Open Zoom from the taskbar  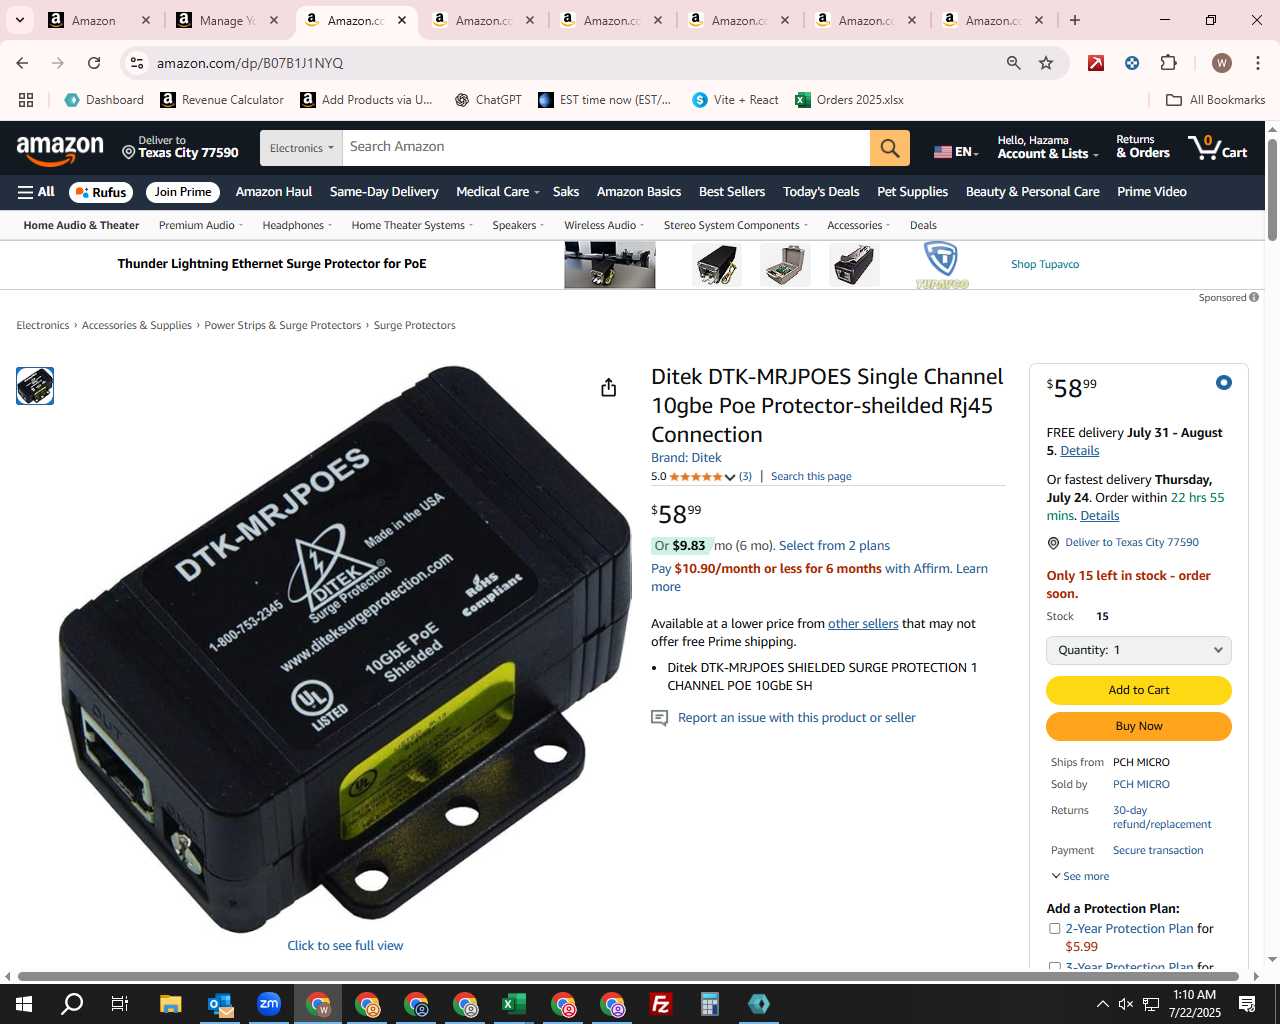(269, 1004)
